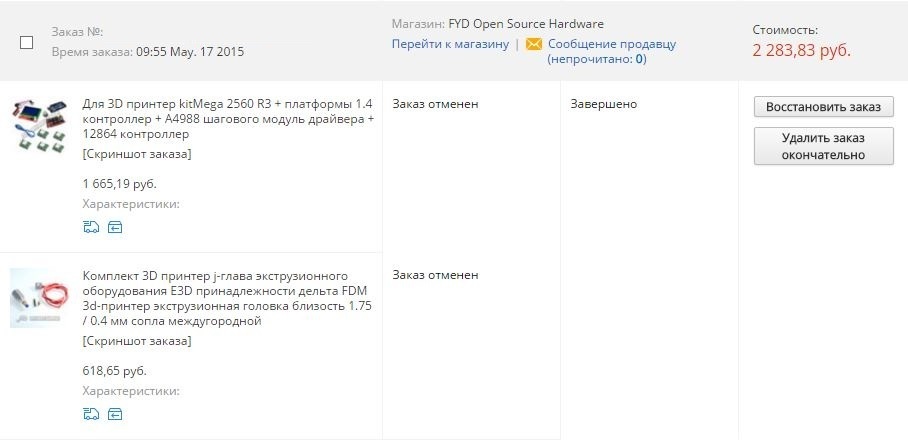View Скриншот заказа for the kitMega item
Image resolution: width=908 pixels, height=445 pixels.
[x=136, y=154]
